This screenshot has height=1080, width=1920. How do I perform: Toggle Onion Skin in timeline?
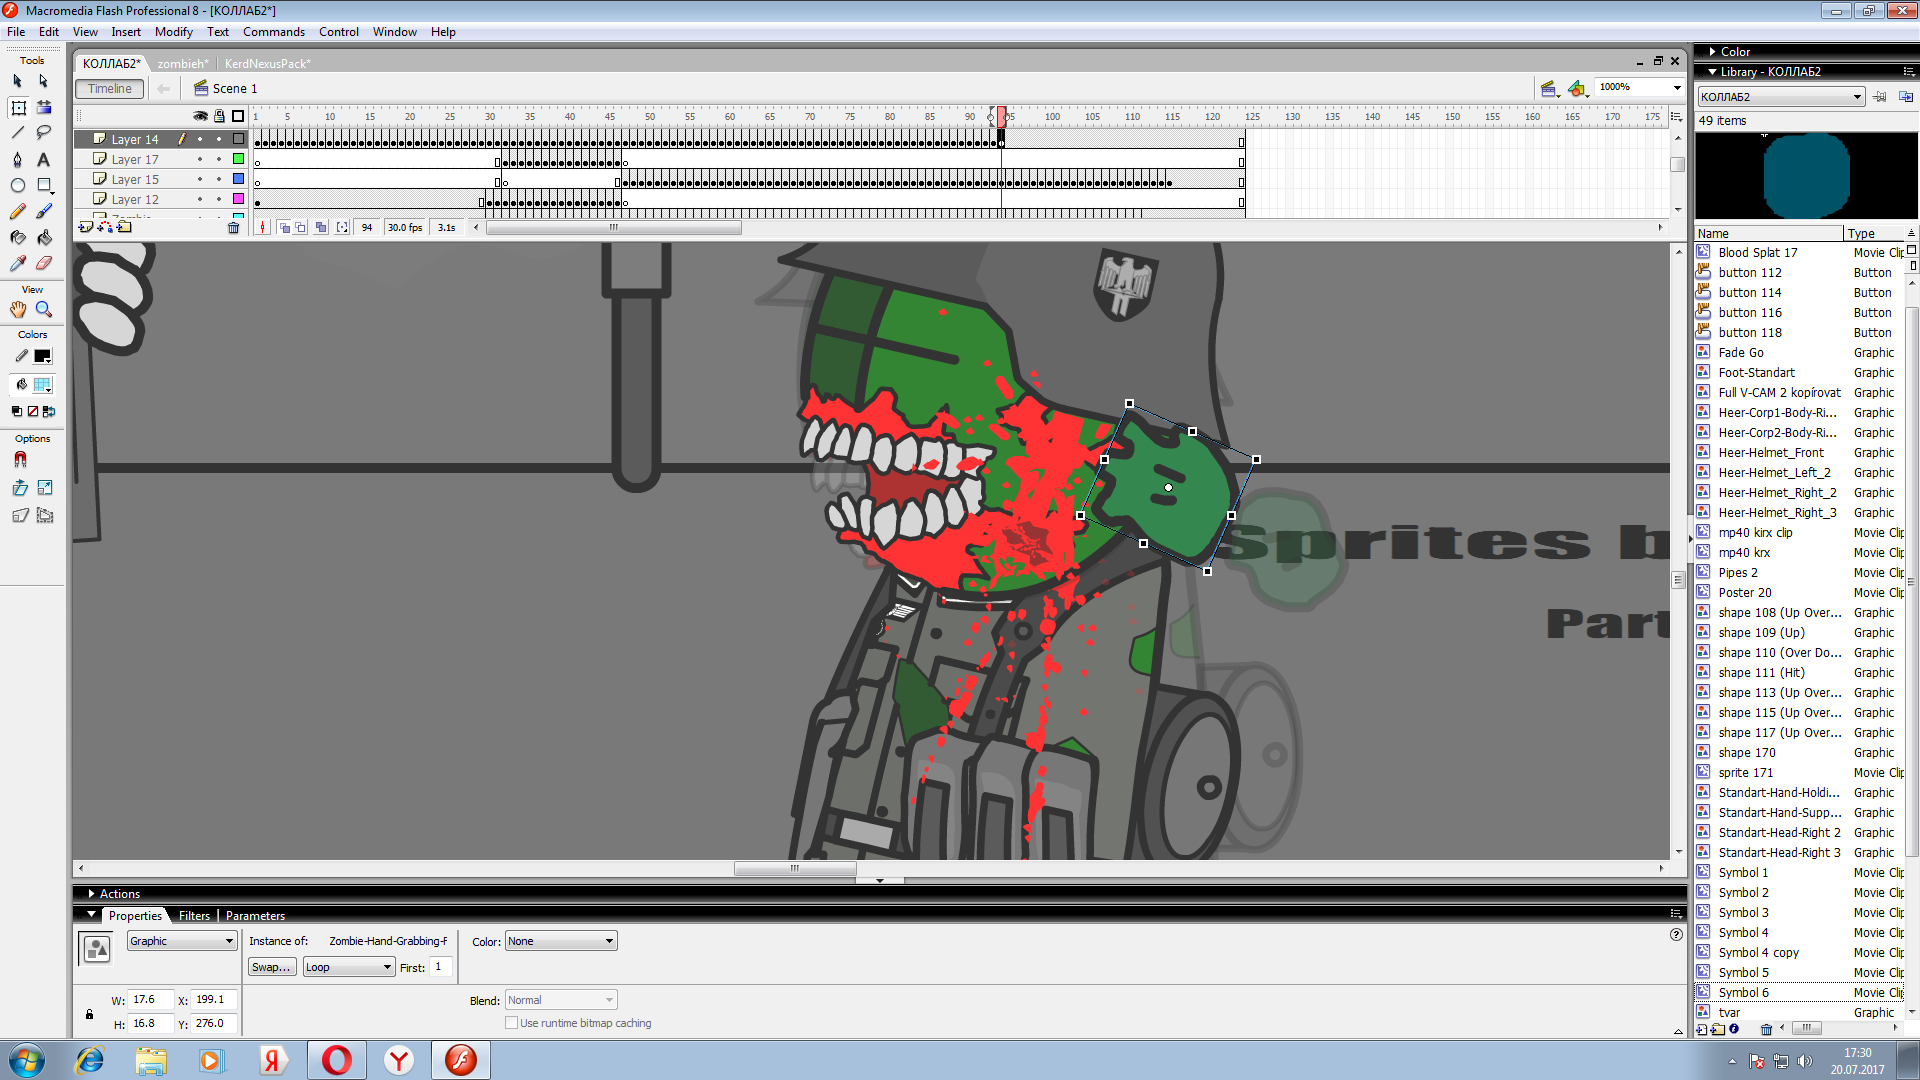coord(284,227)
